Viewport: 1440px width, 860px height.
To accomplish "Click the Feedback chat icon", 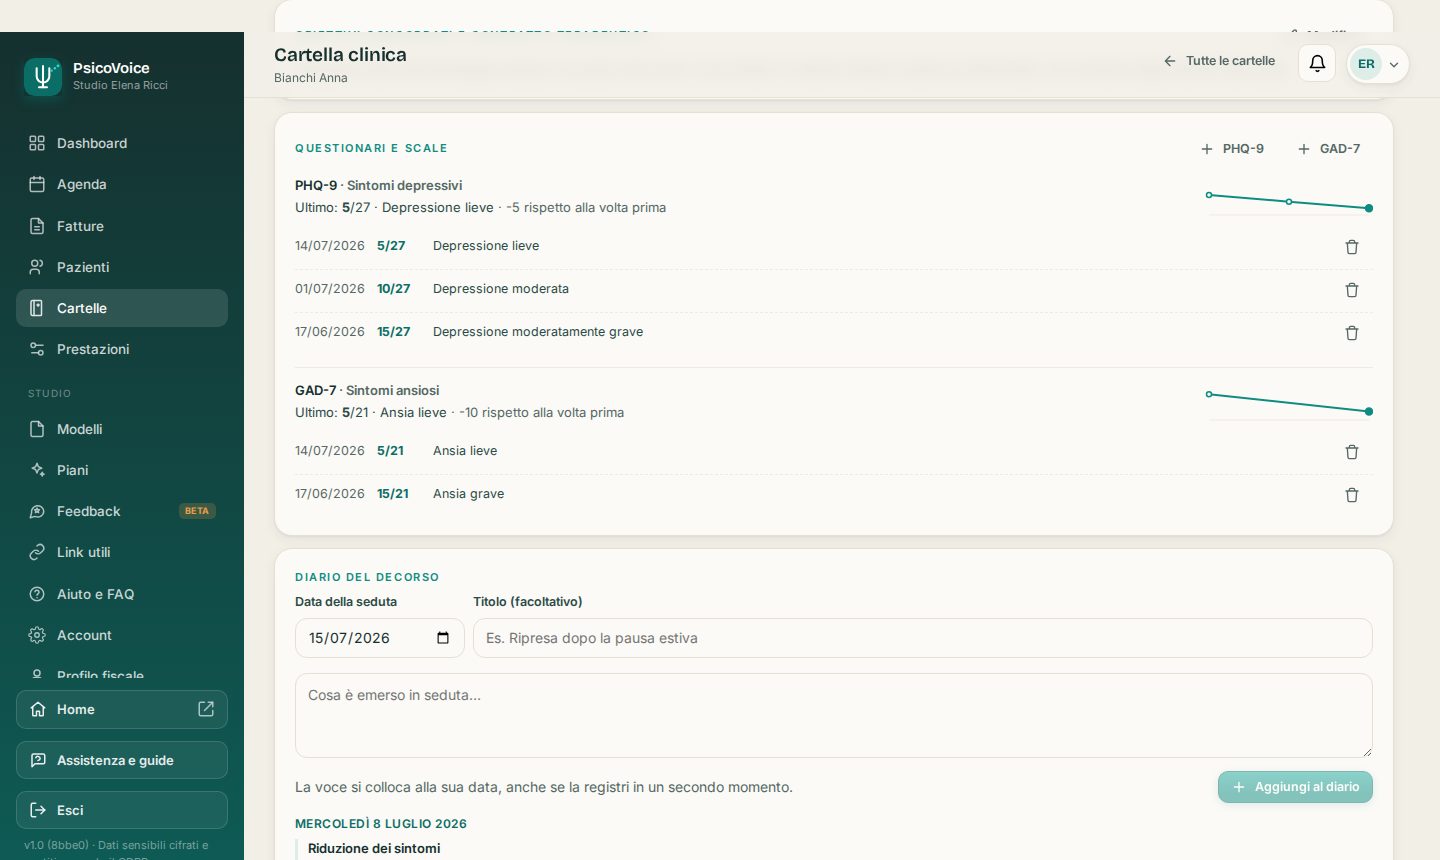I will click(x=37, y=511).
